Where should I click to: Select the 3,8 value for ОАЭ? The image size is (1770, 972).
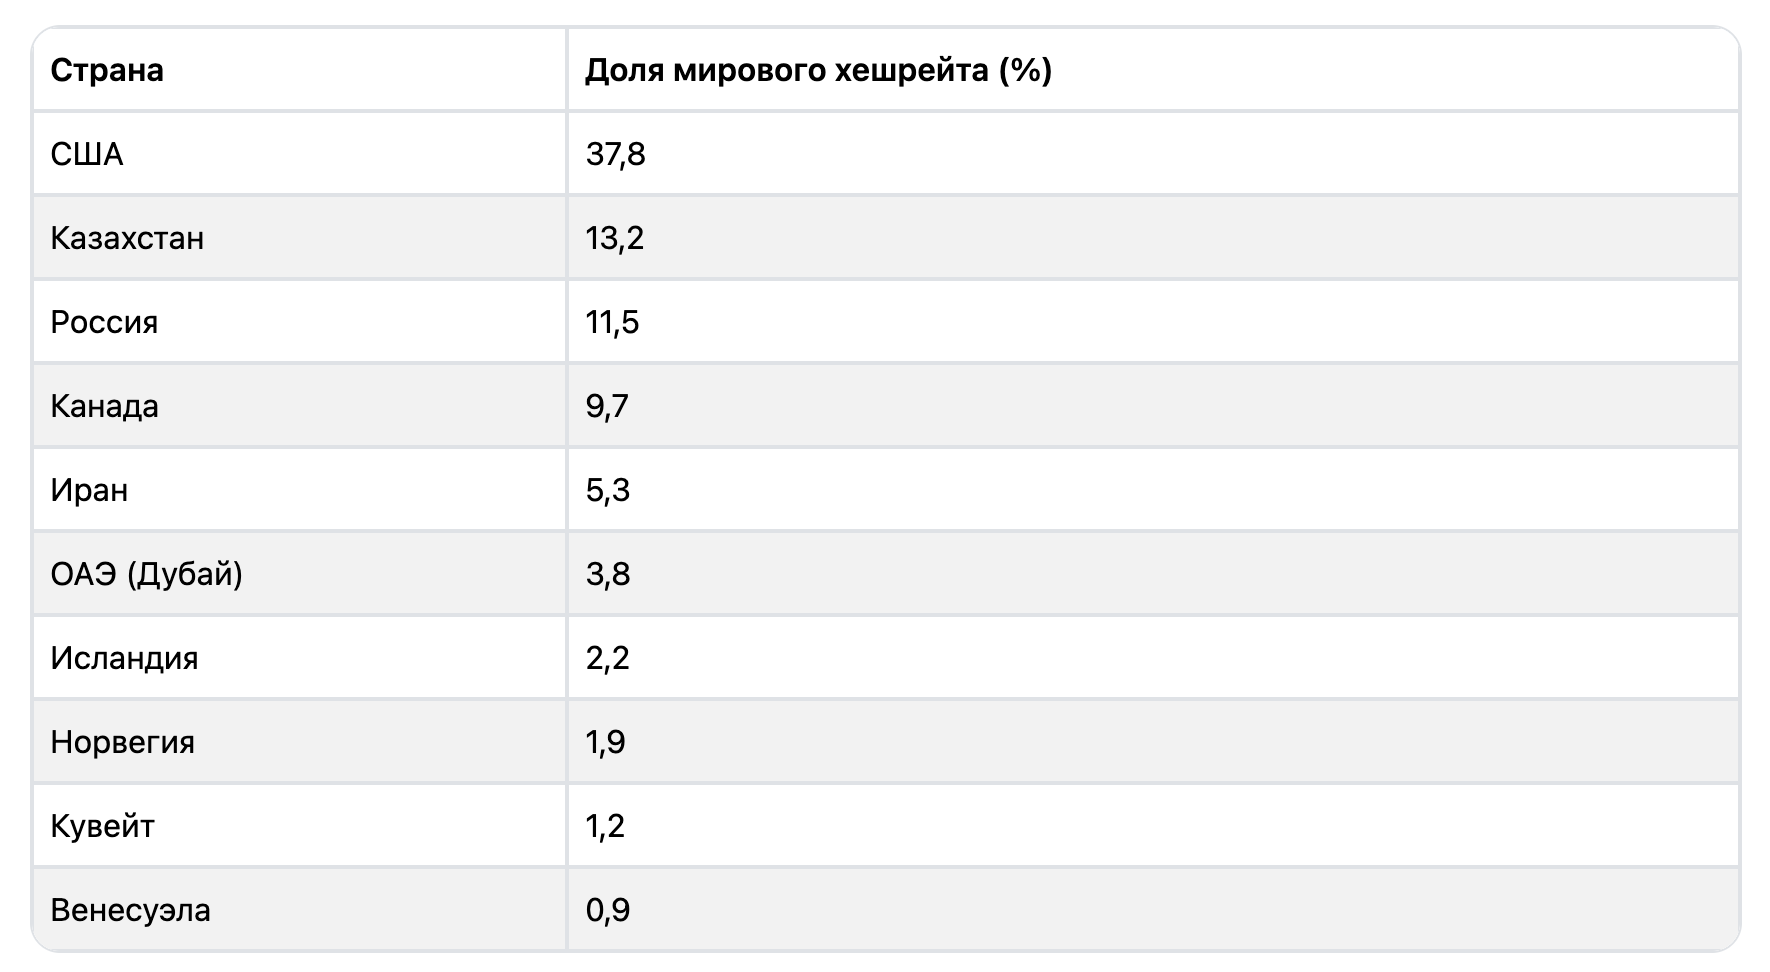tap(608, 574)
